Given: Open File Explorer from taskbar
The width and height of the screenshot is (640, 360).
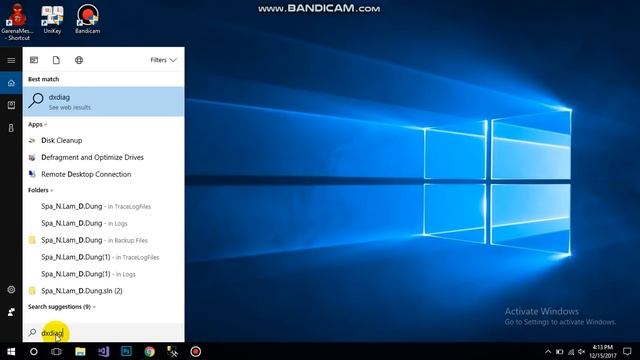Looking at the screenshot, I should click(80, 351).
